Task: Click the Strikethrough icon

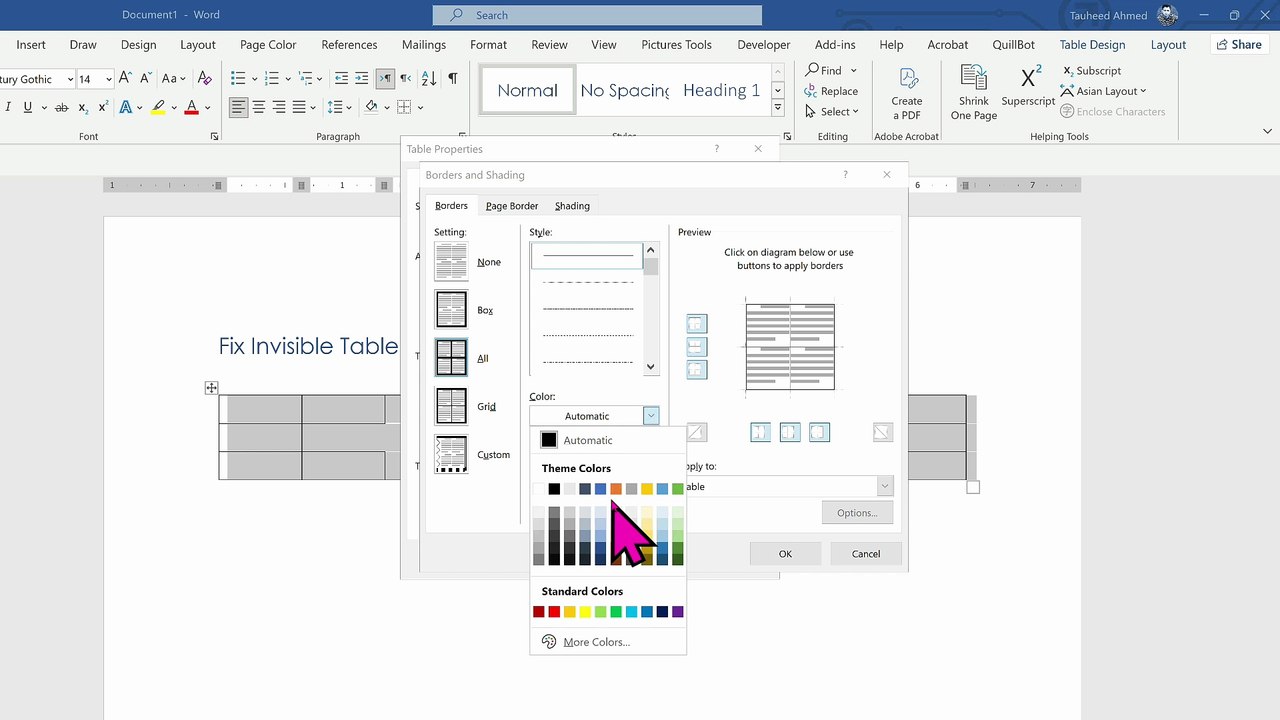Action: pyautogui.click(x=62, y=107)
